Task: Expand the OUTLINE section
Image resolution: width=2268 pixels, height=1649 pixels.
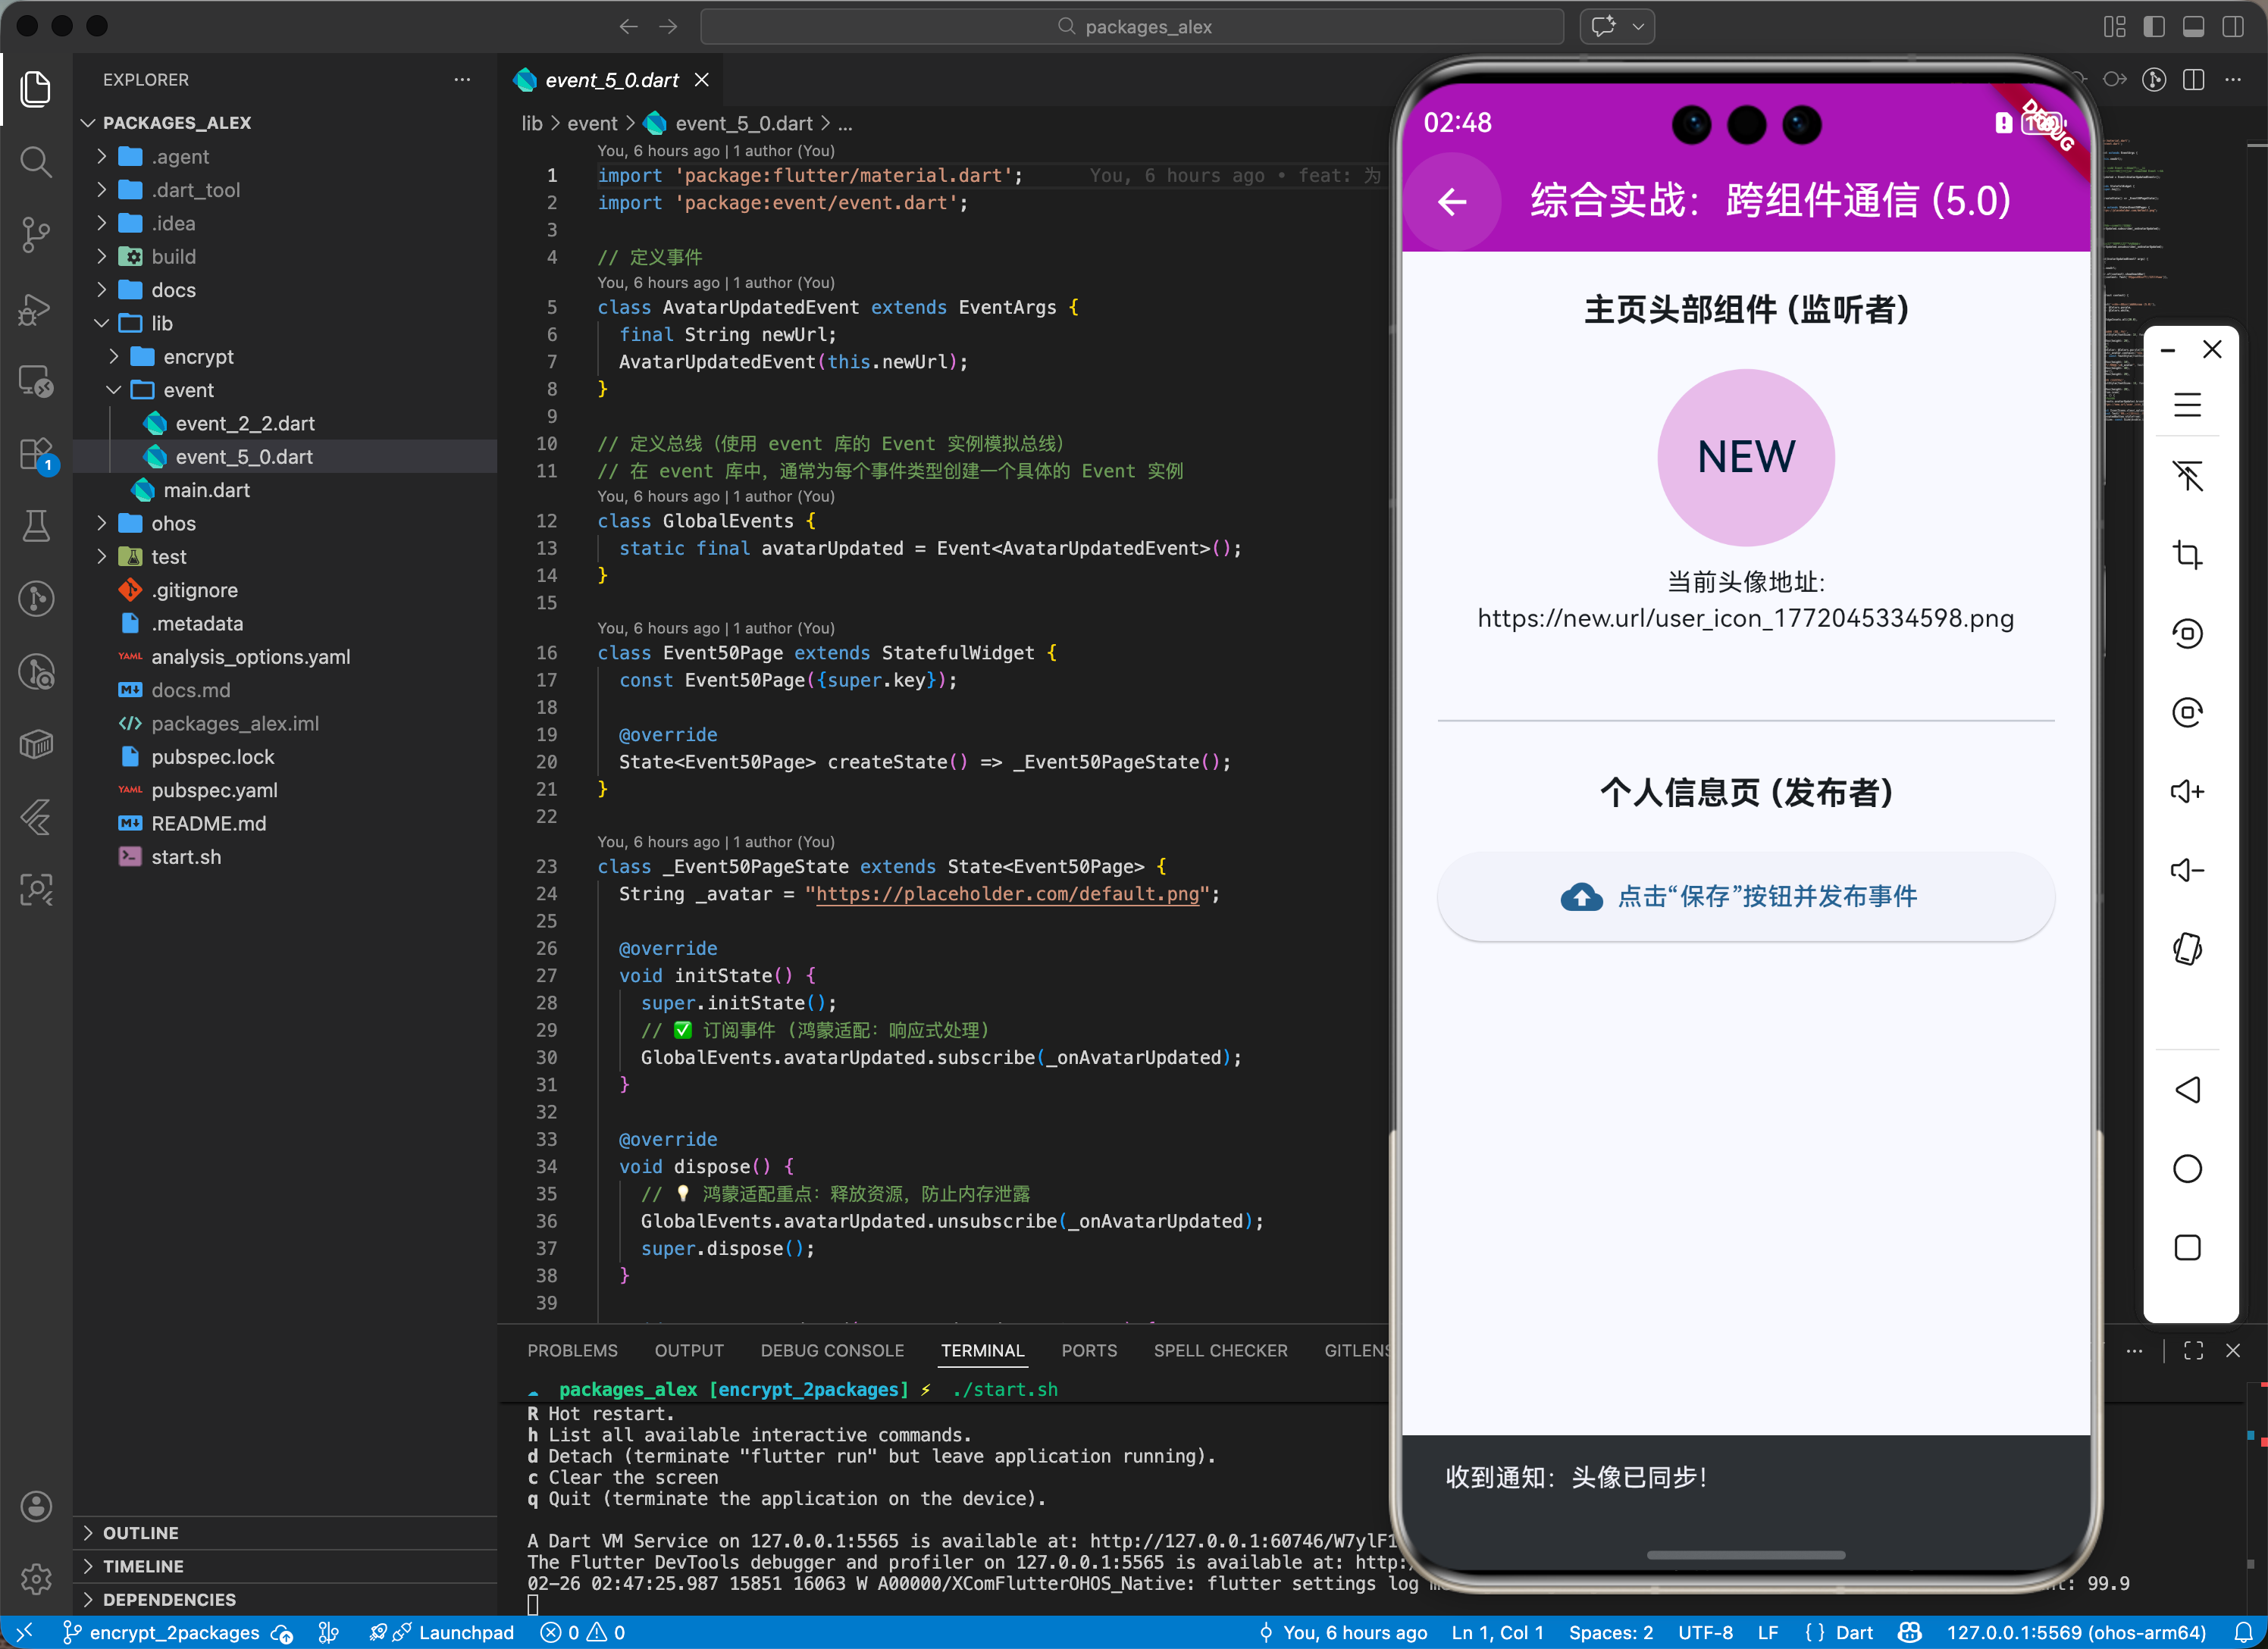Action: [x=140, y=1533]
